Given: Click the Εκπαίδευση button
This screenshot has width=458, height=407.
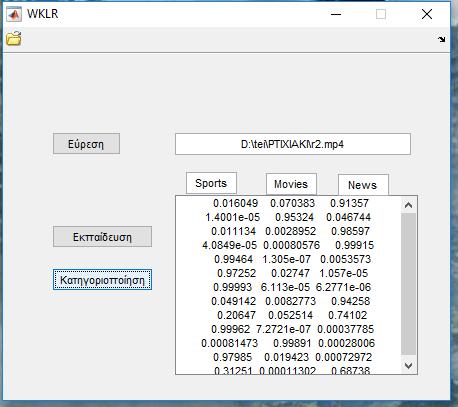Looking at the screenshot, I should 102,237.
